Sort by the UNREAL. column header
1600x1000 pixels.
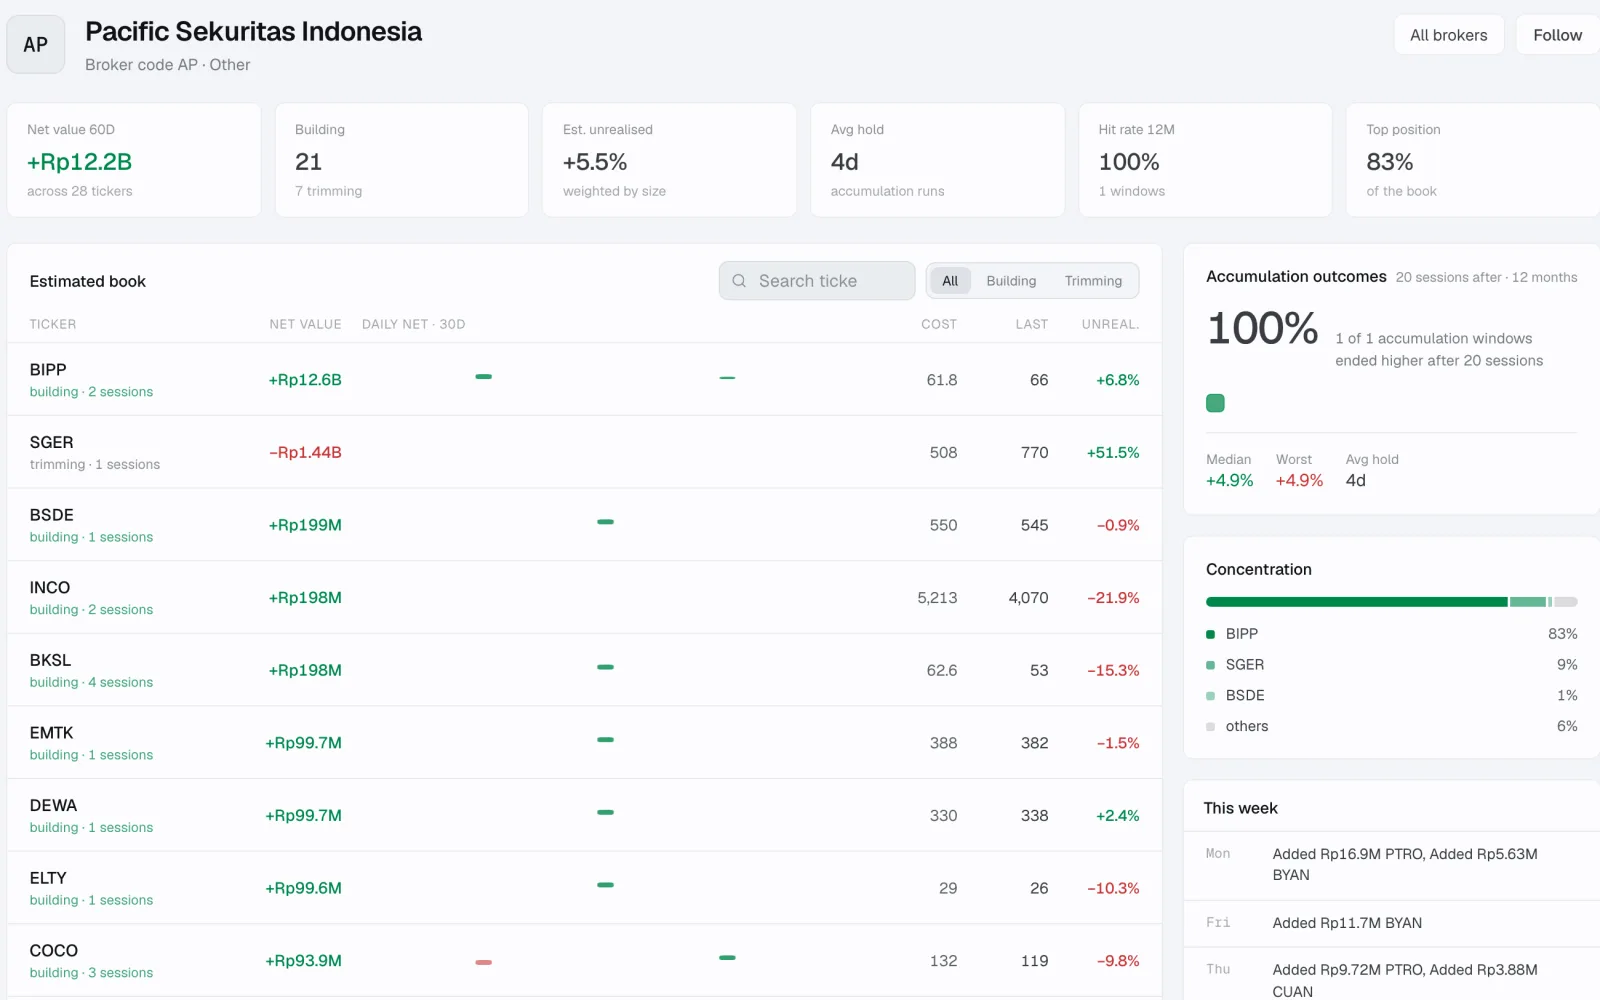1110,324
